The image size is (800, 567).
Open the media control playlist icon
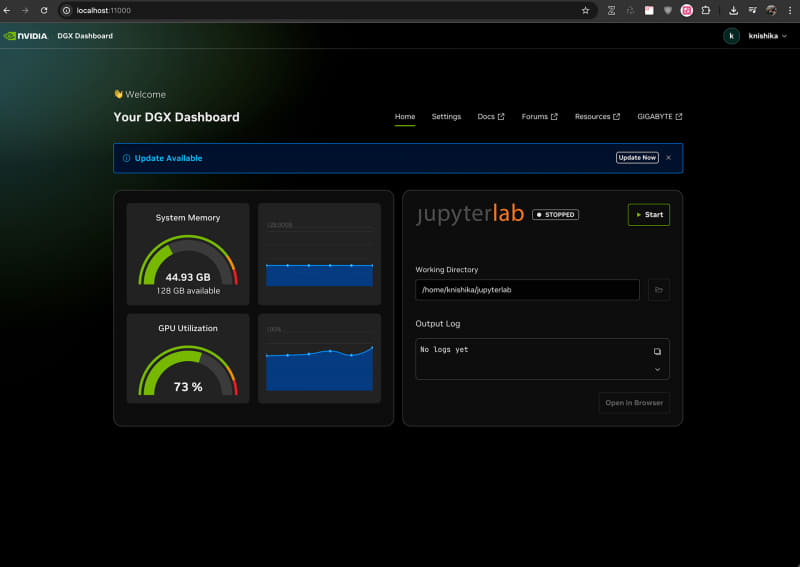(753, 10)
